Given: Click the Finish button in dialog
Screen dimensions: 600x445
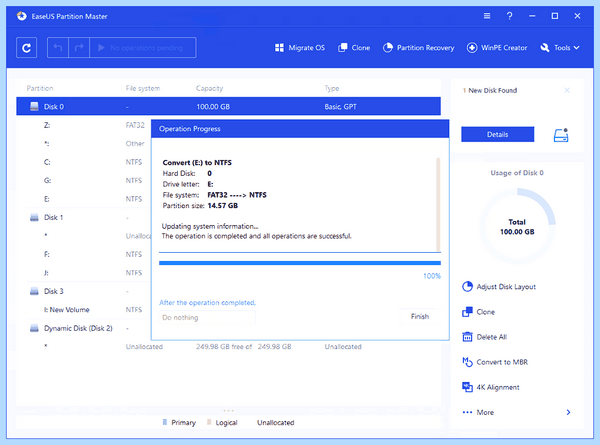Looking at the screenshot, I should (x=420, y=316).
